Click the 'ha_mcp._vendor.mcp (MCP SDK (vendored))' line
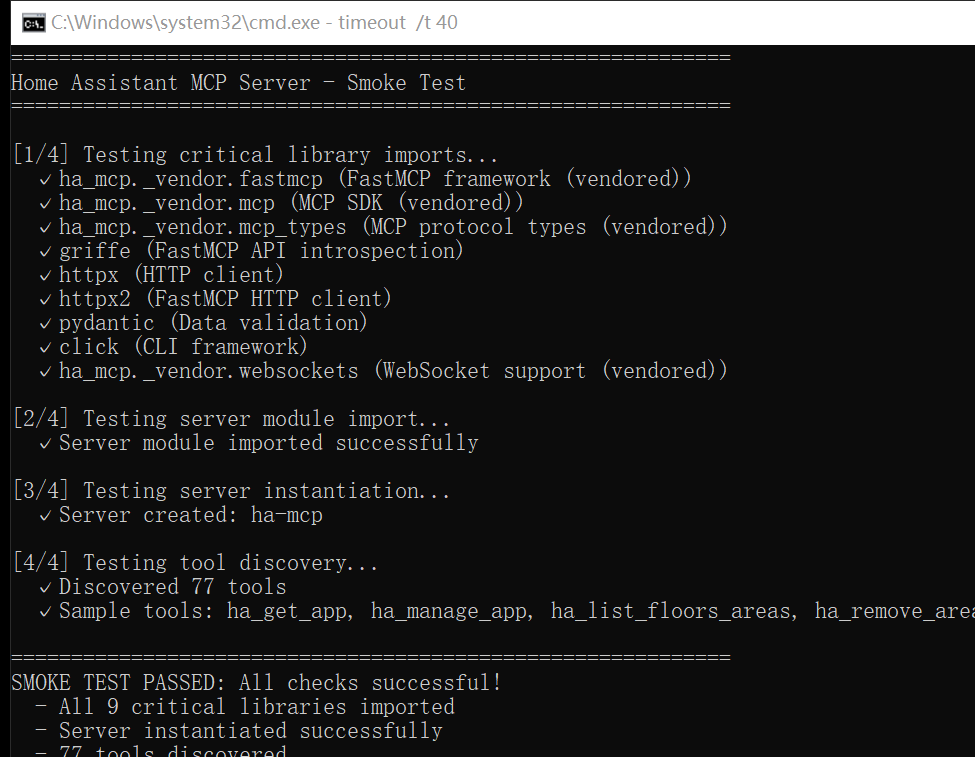This screenshot has height=757, width=975. pos(281,203)
